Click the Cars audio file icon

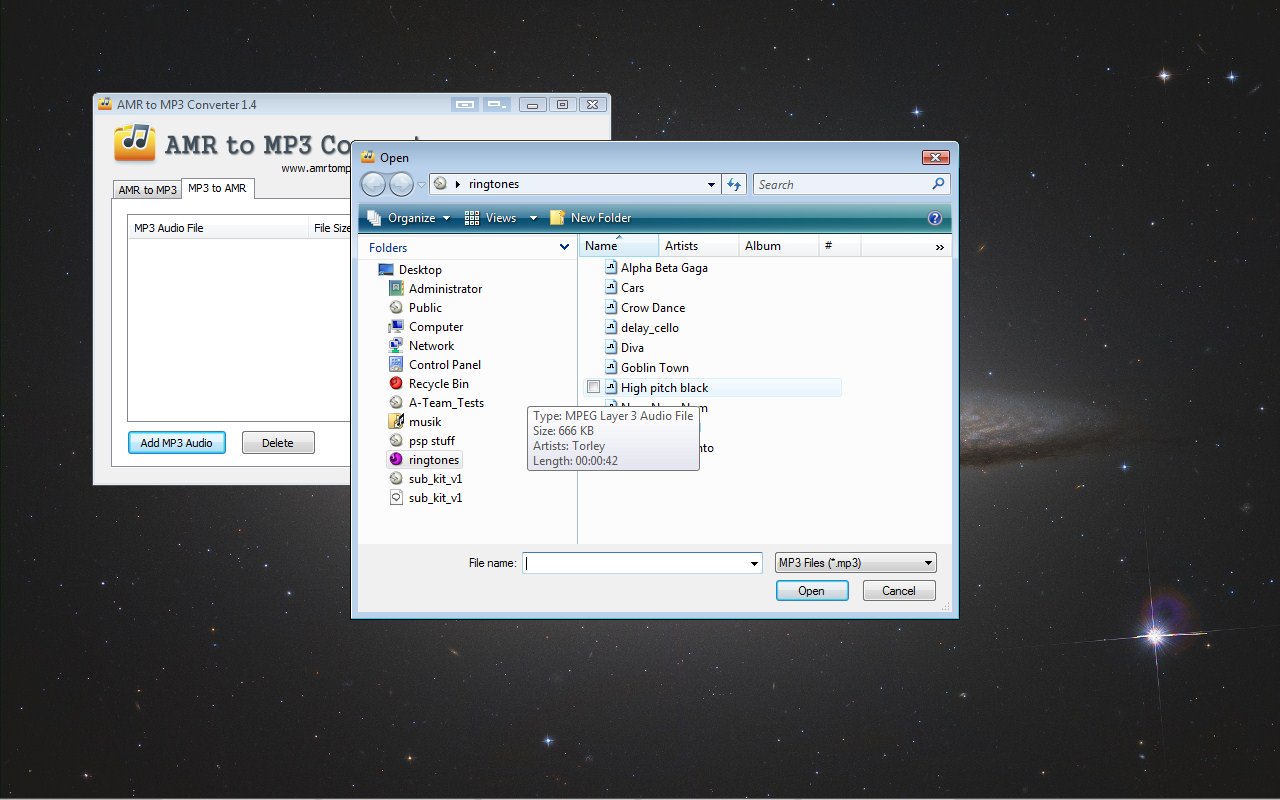[x=611, y=288]
